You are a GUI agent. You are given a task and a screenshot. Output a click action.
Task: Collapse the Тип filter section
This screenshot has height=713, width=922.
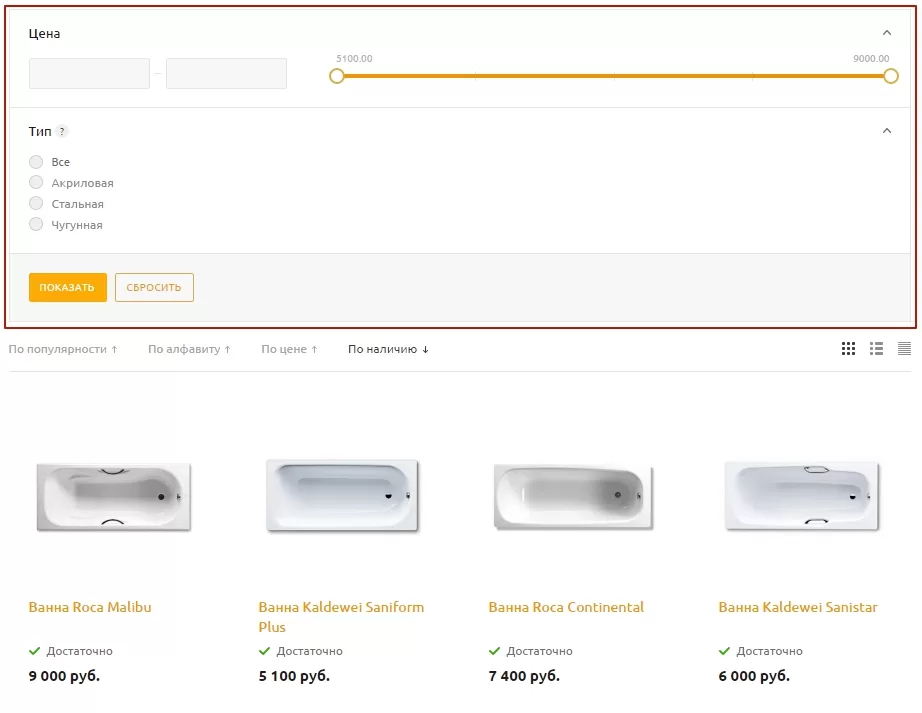pos(887,130)
